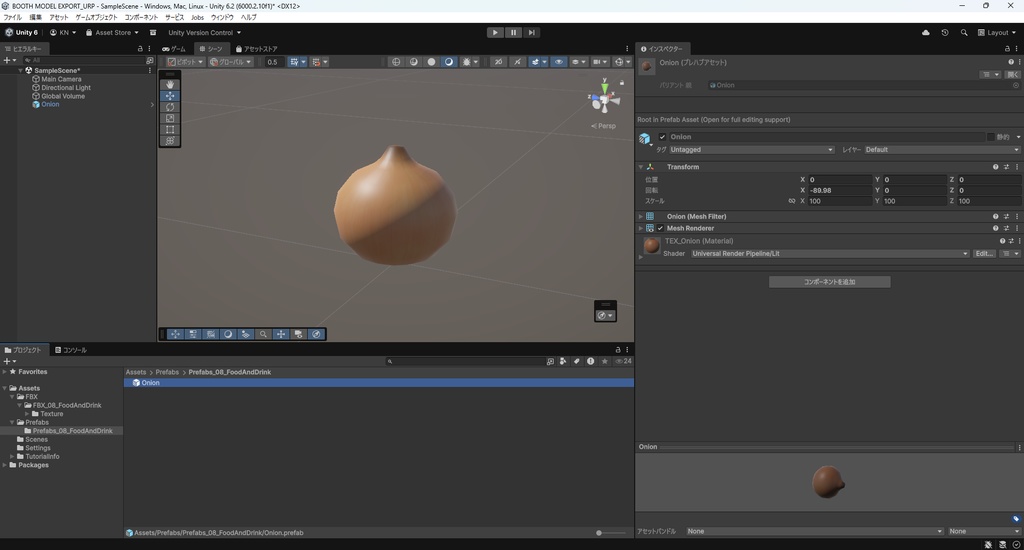Collapse the Transform component
This screenshot has width=1024, height=550.
pyautogui.click(x=641, y=167)
